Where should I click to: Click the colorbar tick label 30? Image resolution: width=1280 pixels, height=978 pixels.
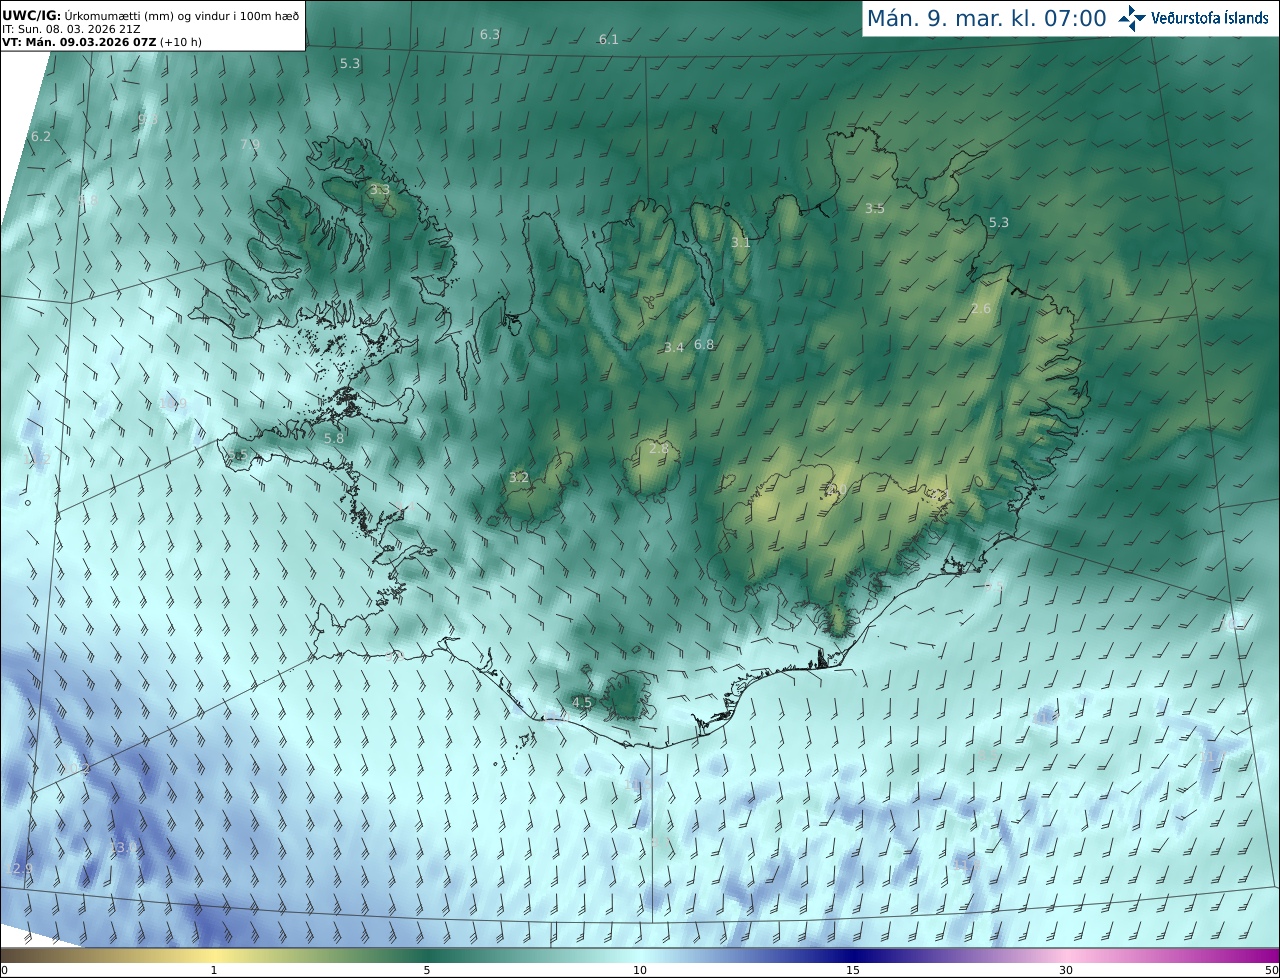(1066, 970)
